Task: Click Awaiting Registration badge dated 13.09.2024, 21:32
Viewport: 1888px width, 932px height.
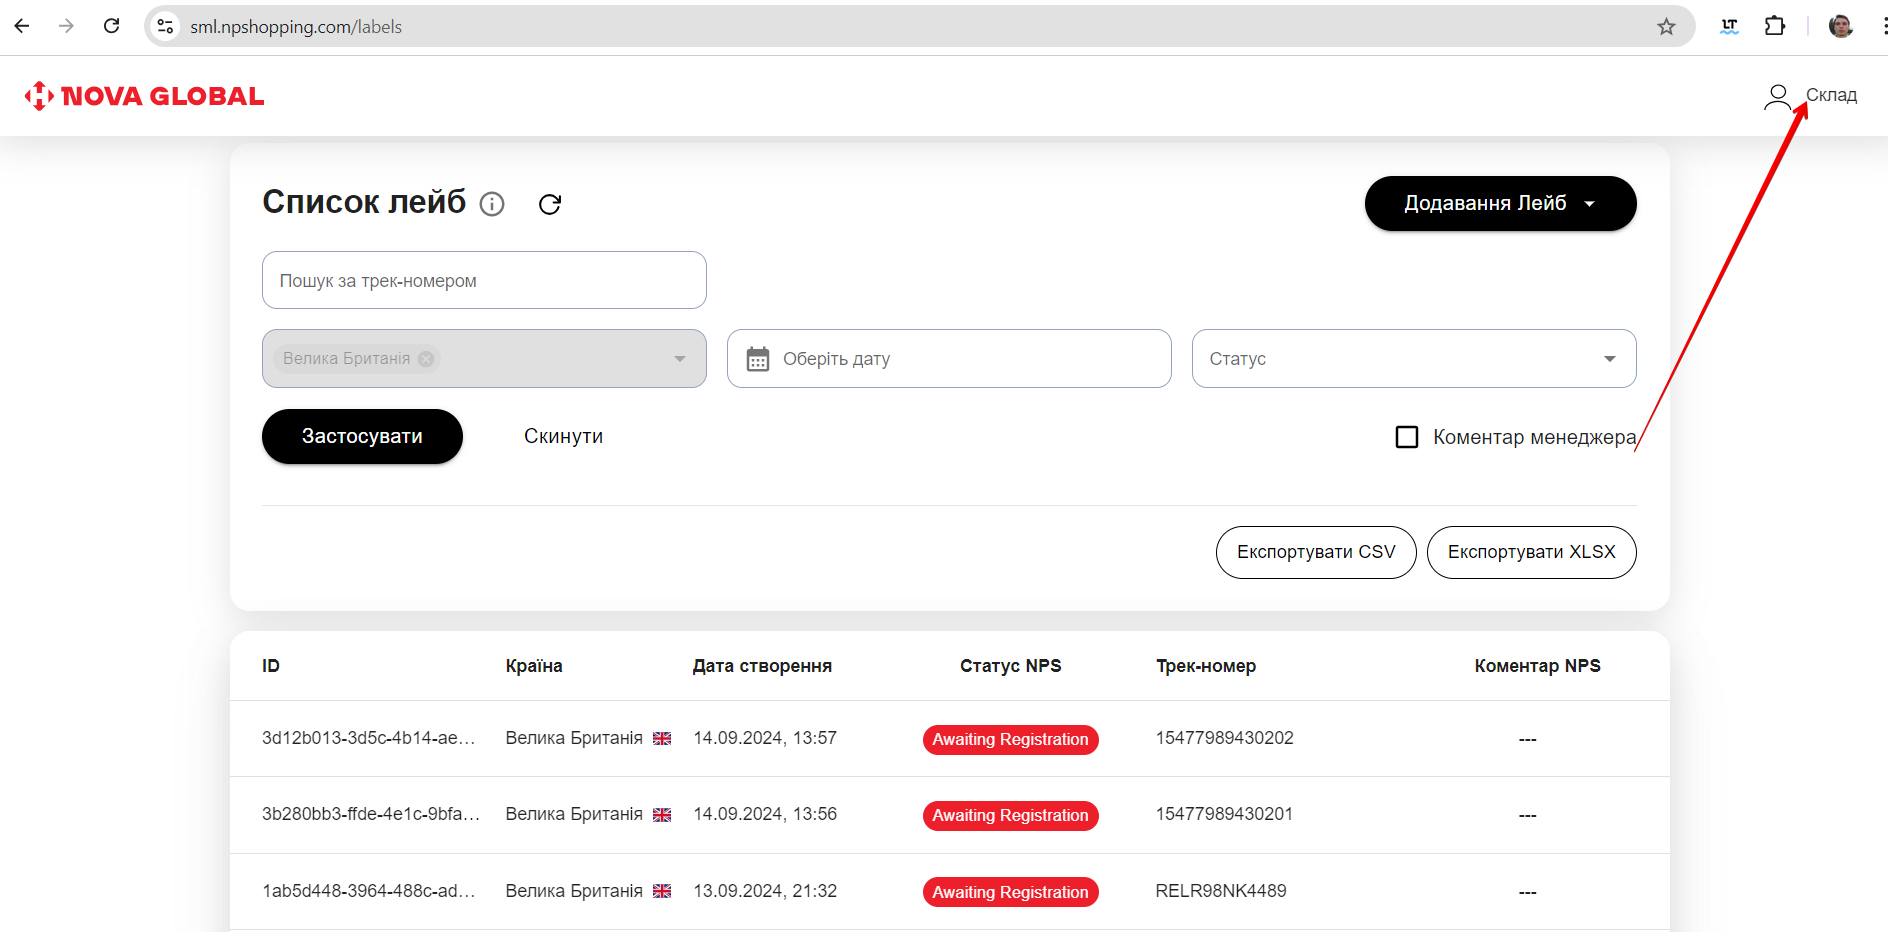Action: pyautogui.click(x=1010, y=892)
